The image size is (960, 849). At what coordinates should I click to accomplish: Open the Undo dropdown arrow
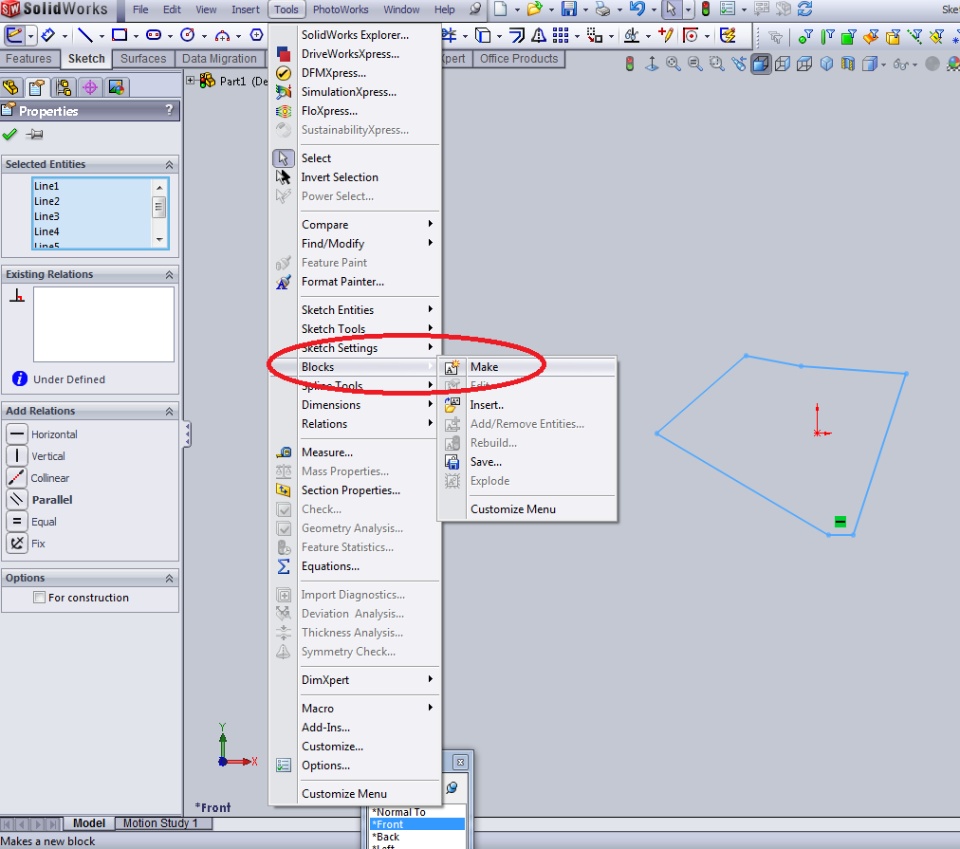pos(653,9)
